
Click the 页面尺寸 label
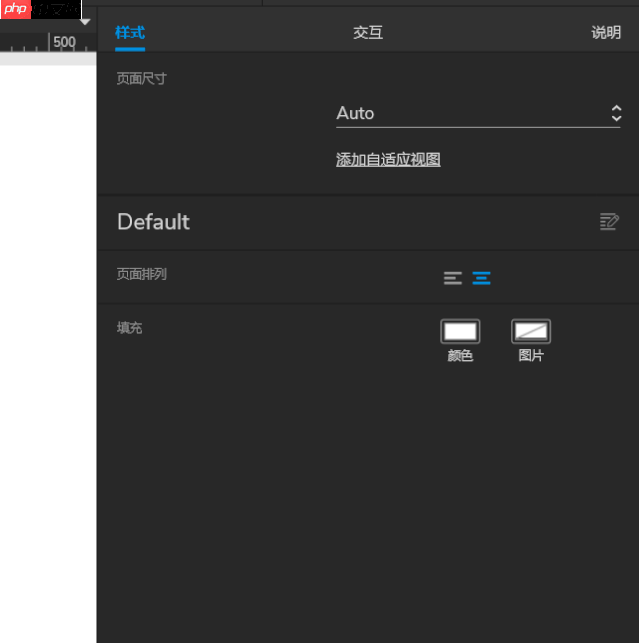pyautogui.click(x=141, y=79)
